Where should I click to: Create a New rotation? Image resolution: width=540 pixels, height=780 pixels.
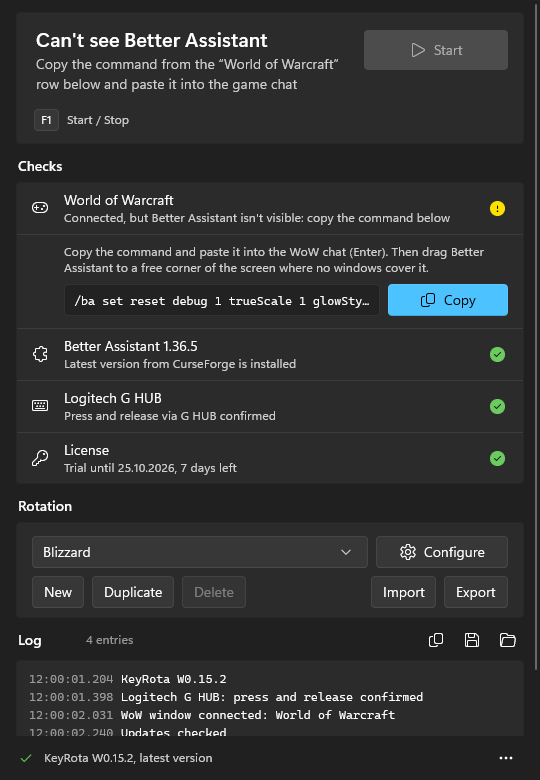pyautogui.click(x=58, y=592)
